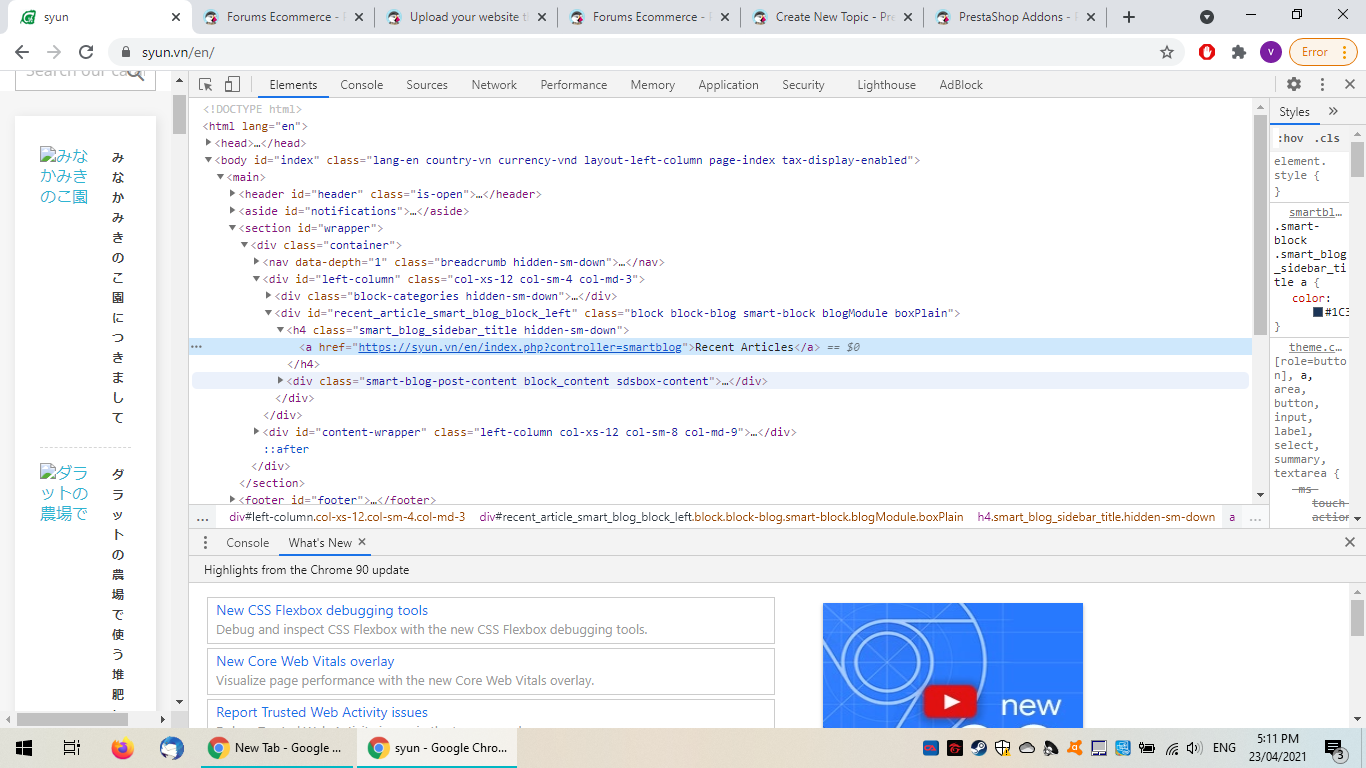Open the theme.c… stylesheet source link
1366x768 pixels.
point(1315,347)
